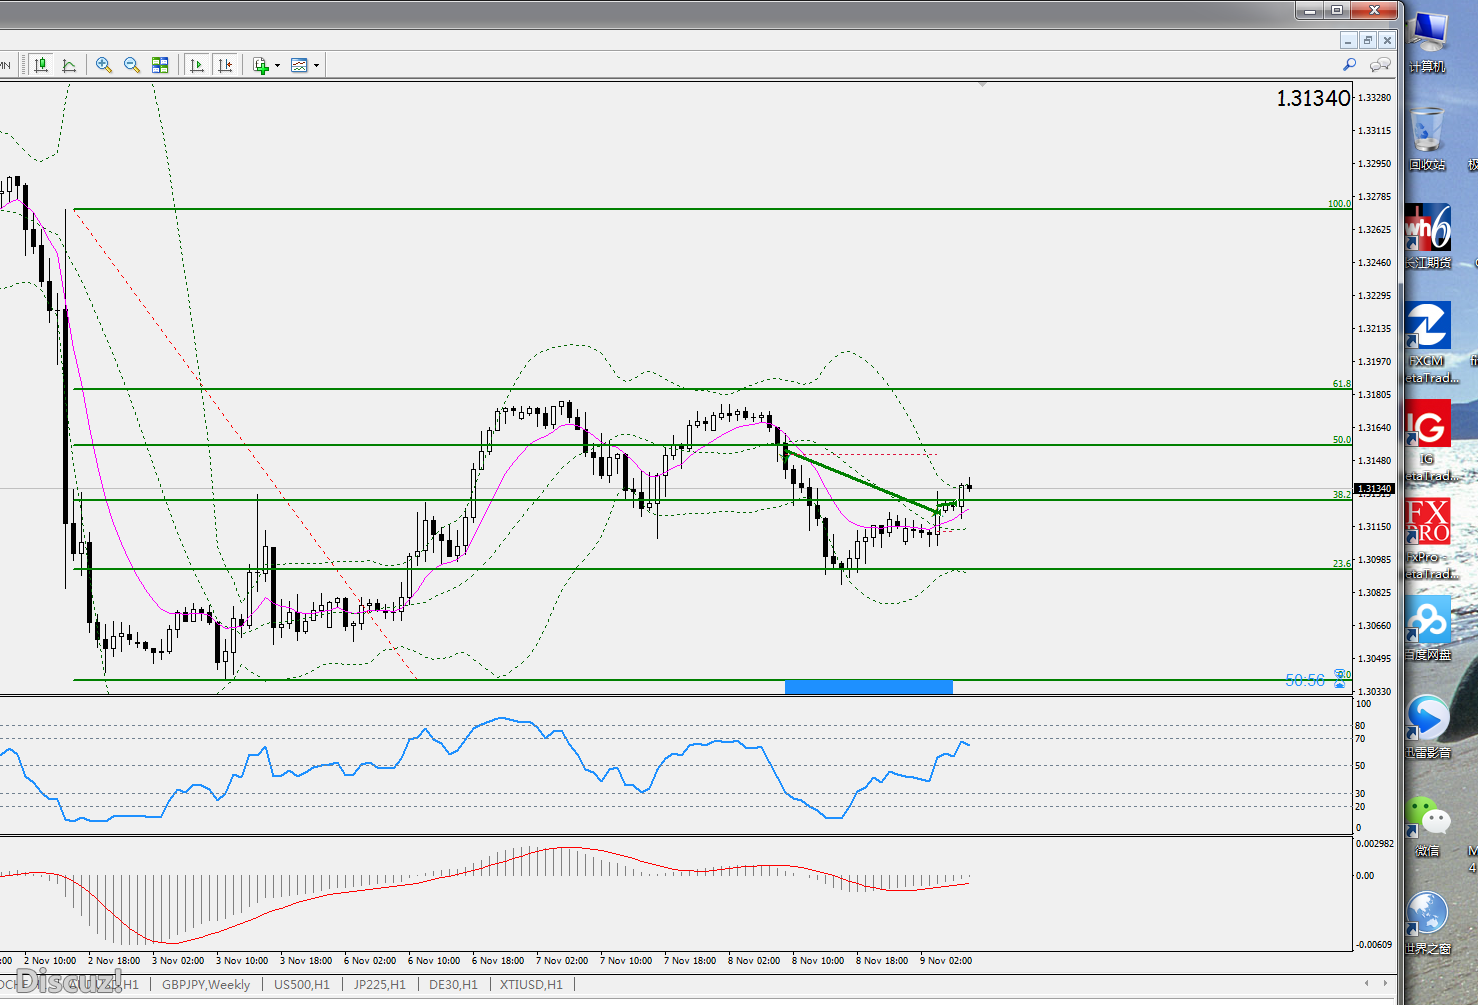This screenshot has height=1005, width=1478.
Task: Select the thick green trendline on chart
Action: 861,482
